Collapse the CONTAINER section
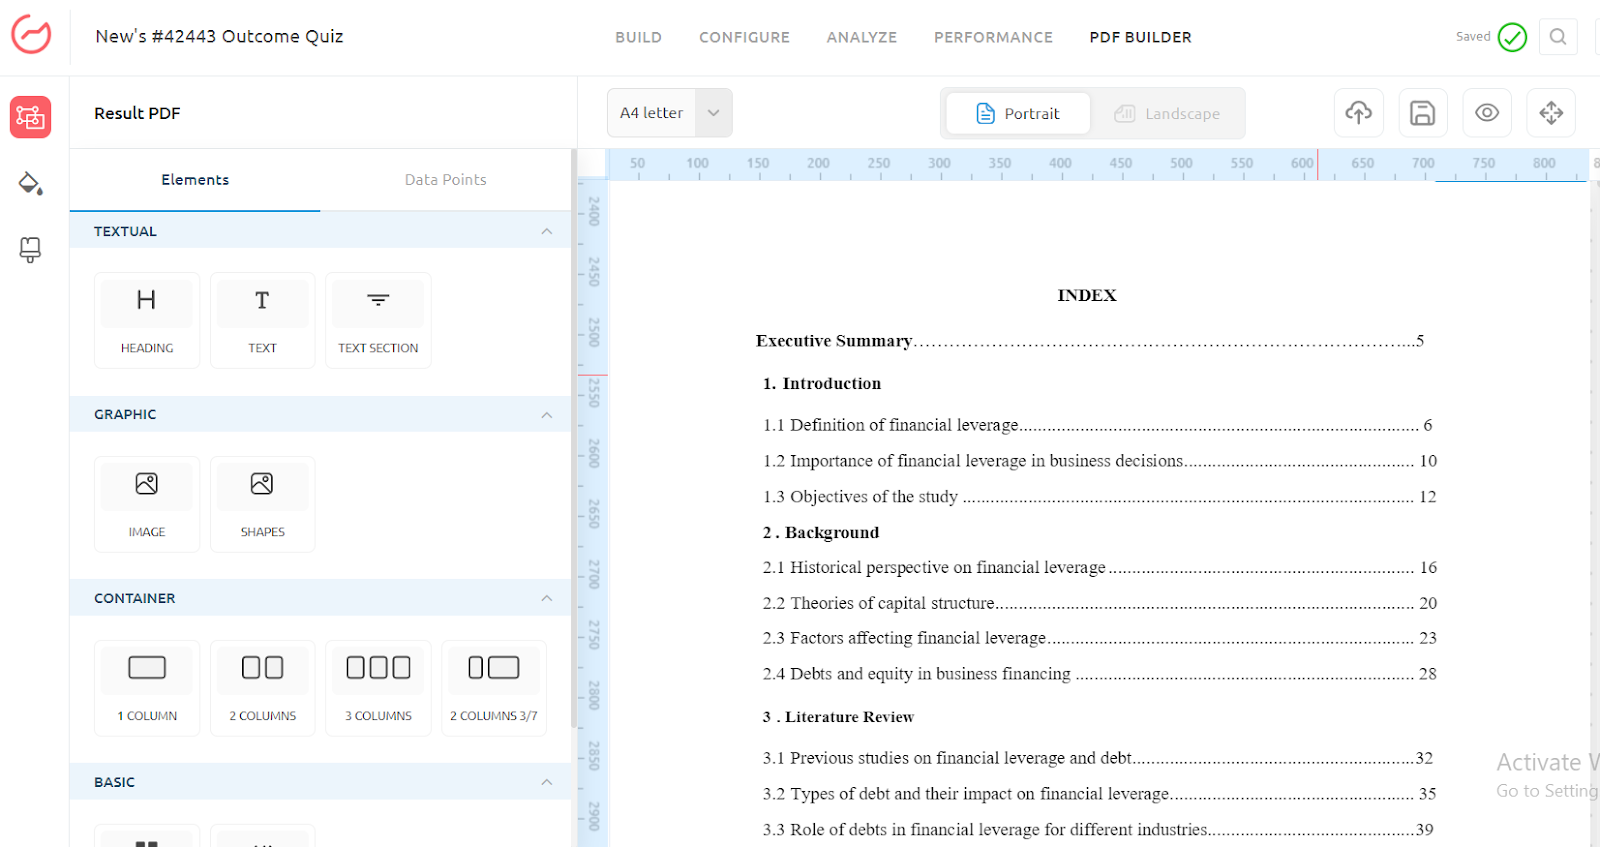The image size is (1600, 847). (546, 598)
